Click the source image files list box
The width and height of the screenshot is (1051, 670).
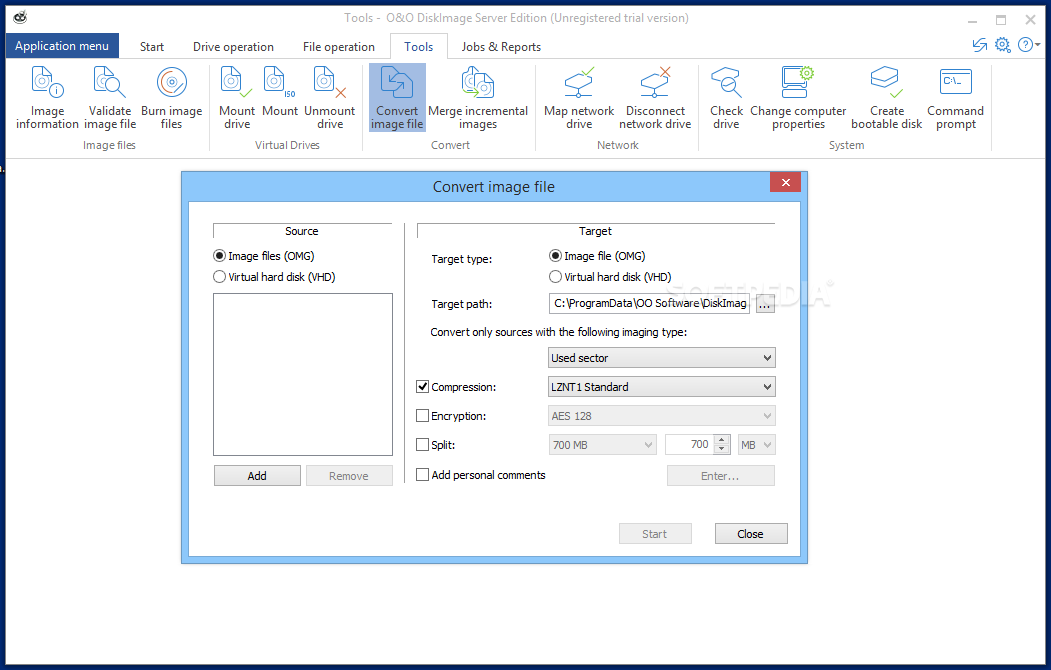tap(303, 375)
